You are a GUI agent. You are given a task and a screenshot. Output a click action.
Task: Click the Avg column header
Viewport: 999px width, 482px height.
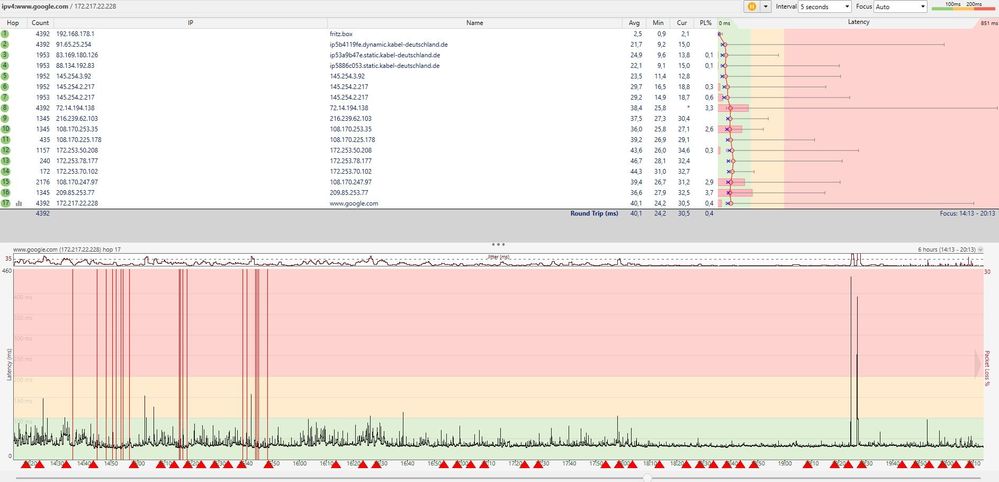(x=634, y=22)
